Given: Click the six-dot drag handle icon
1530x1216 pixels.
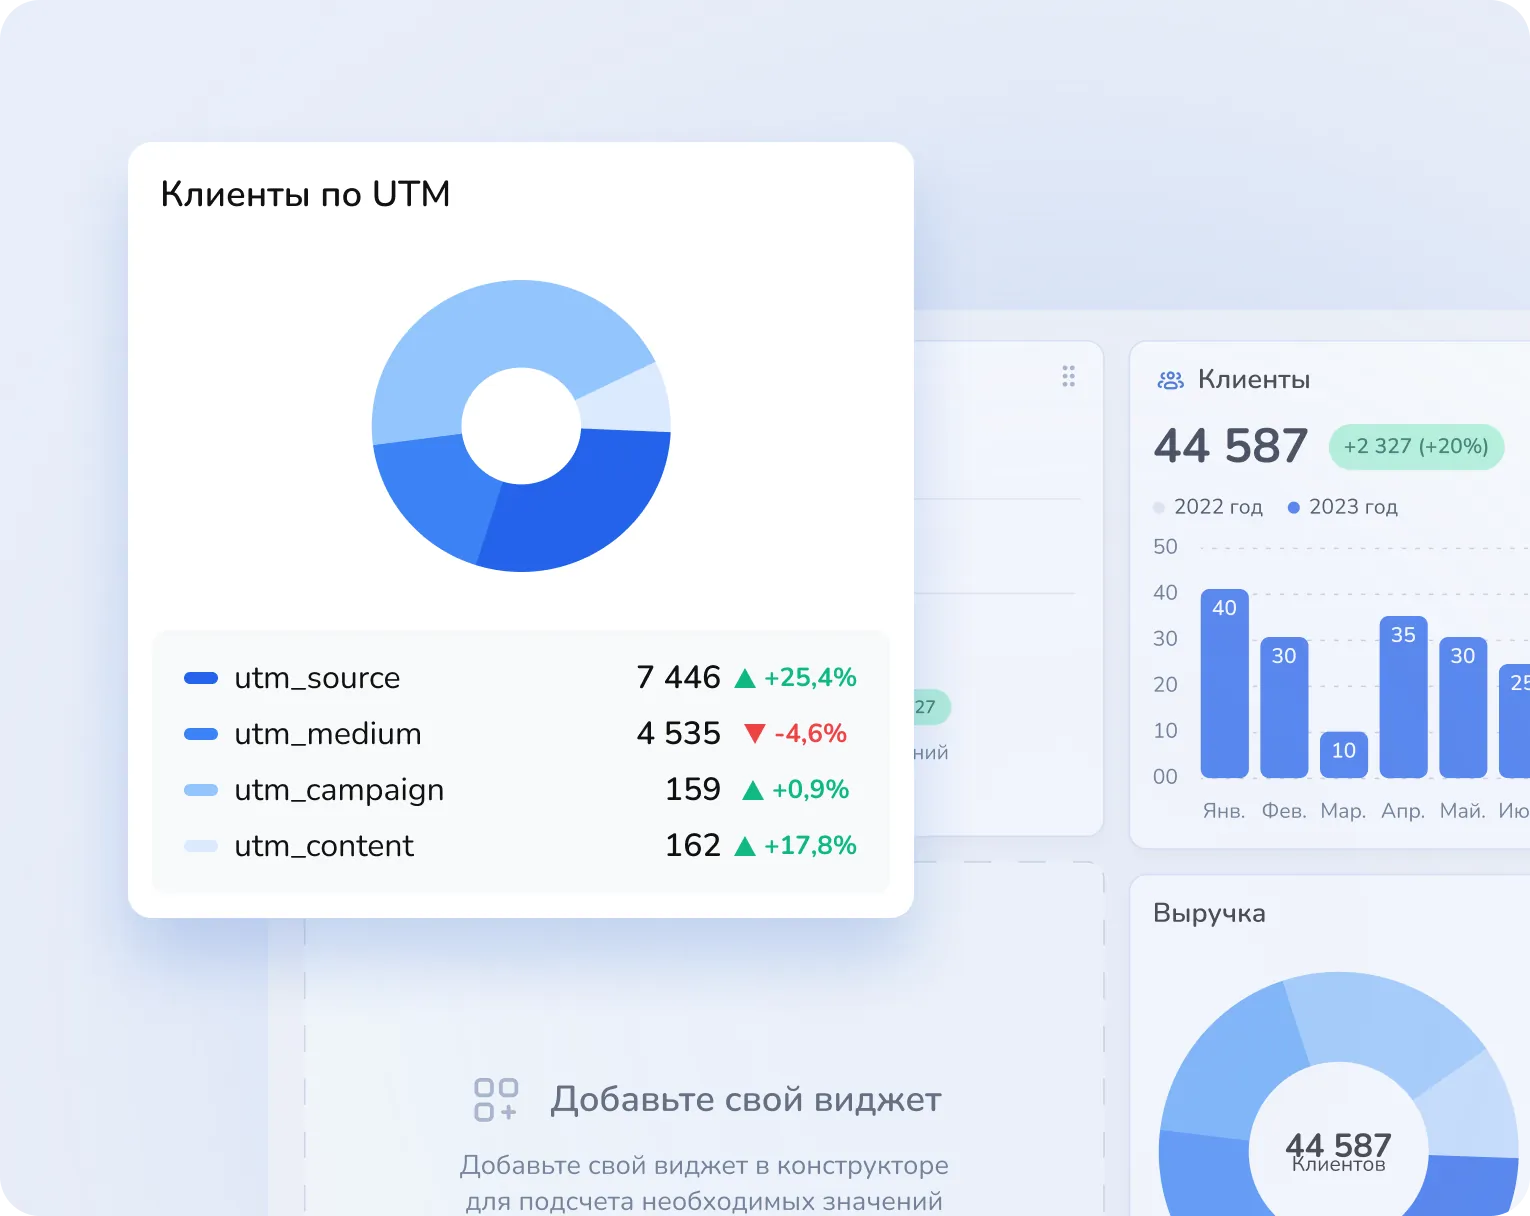Looking at the screenshot, I should pyautogui.click(x=1068, y=376).
